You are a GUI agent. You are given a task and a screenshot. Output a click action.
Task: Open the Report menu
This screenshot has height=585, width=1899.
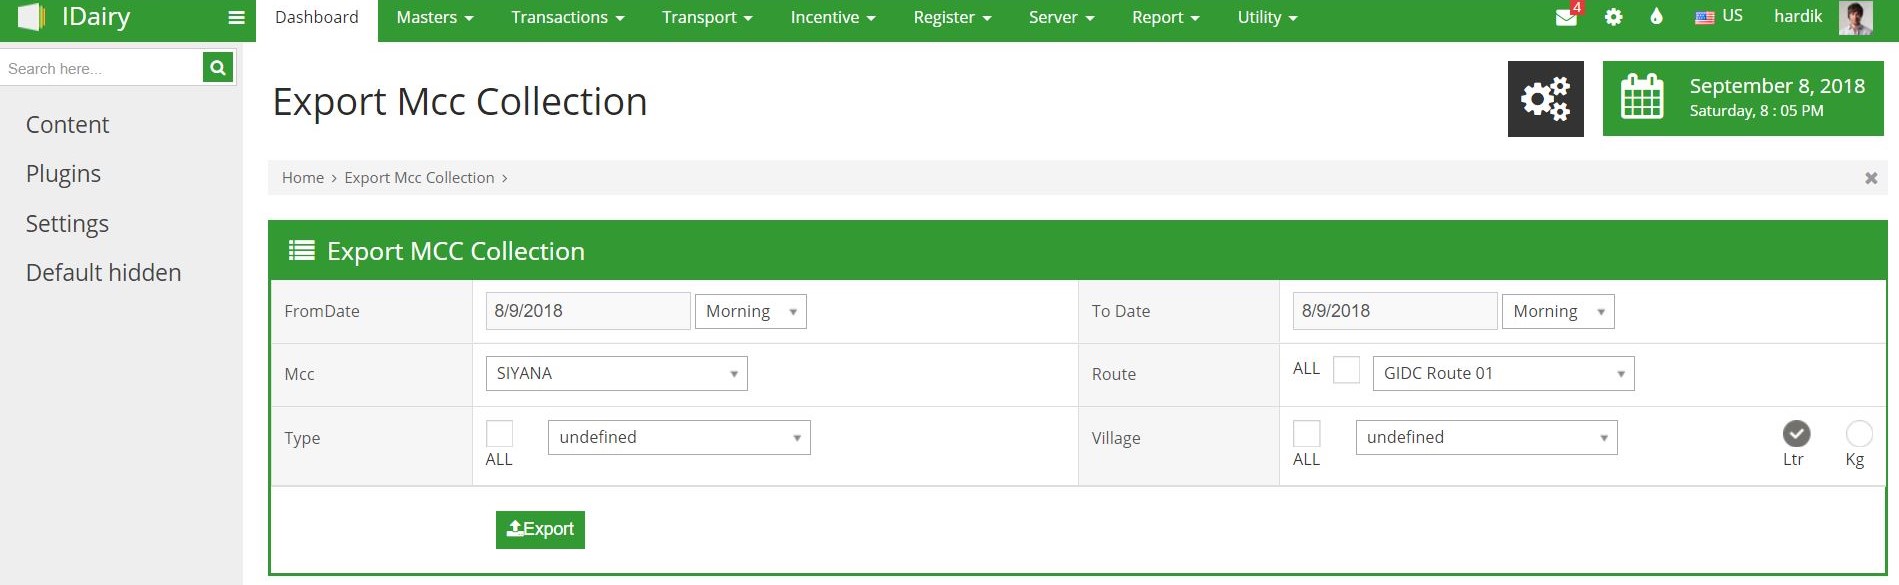(x=1165, y=17)
